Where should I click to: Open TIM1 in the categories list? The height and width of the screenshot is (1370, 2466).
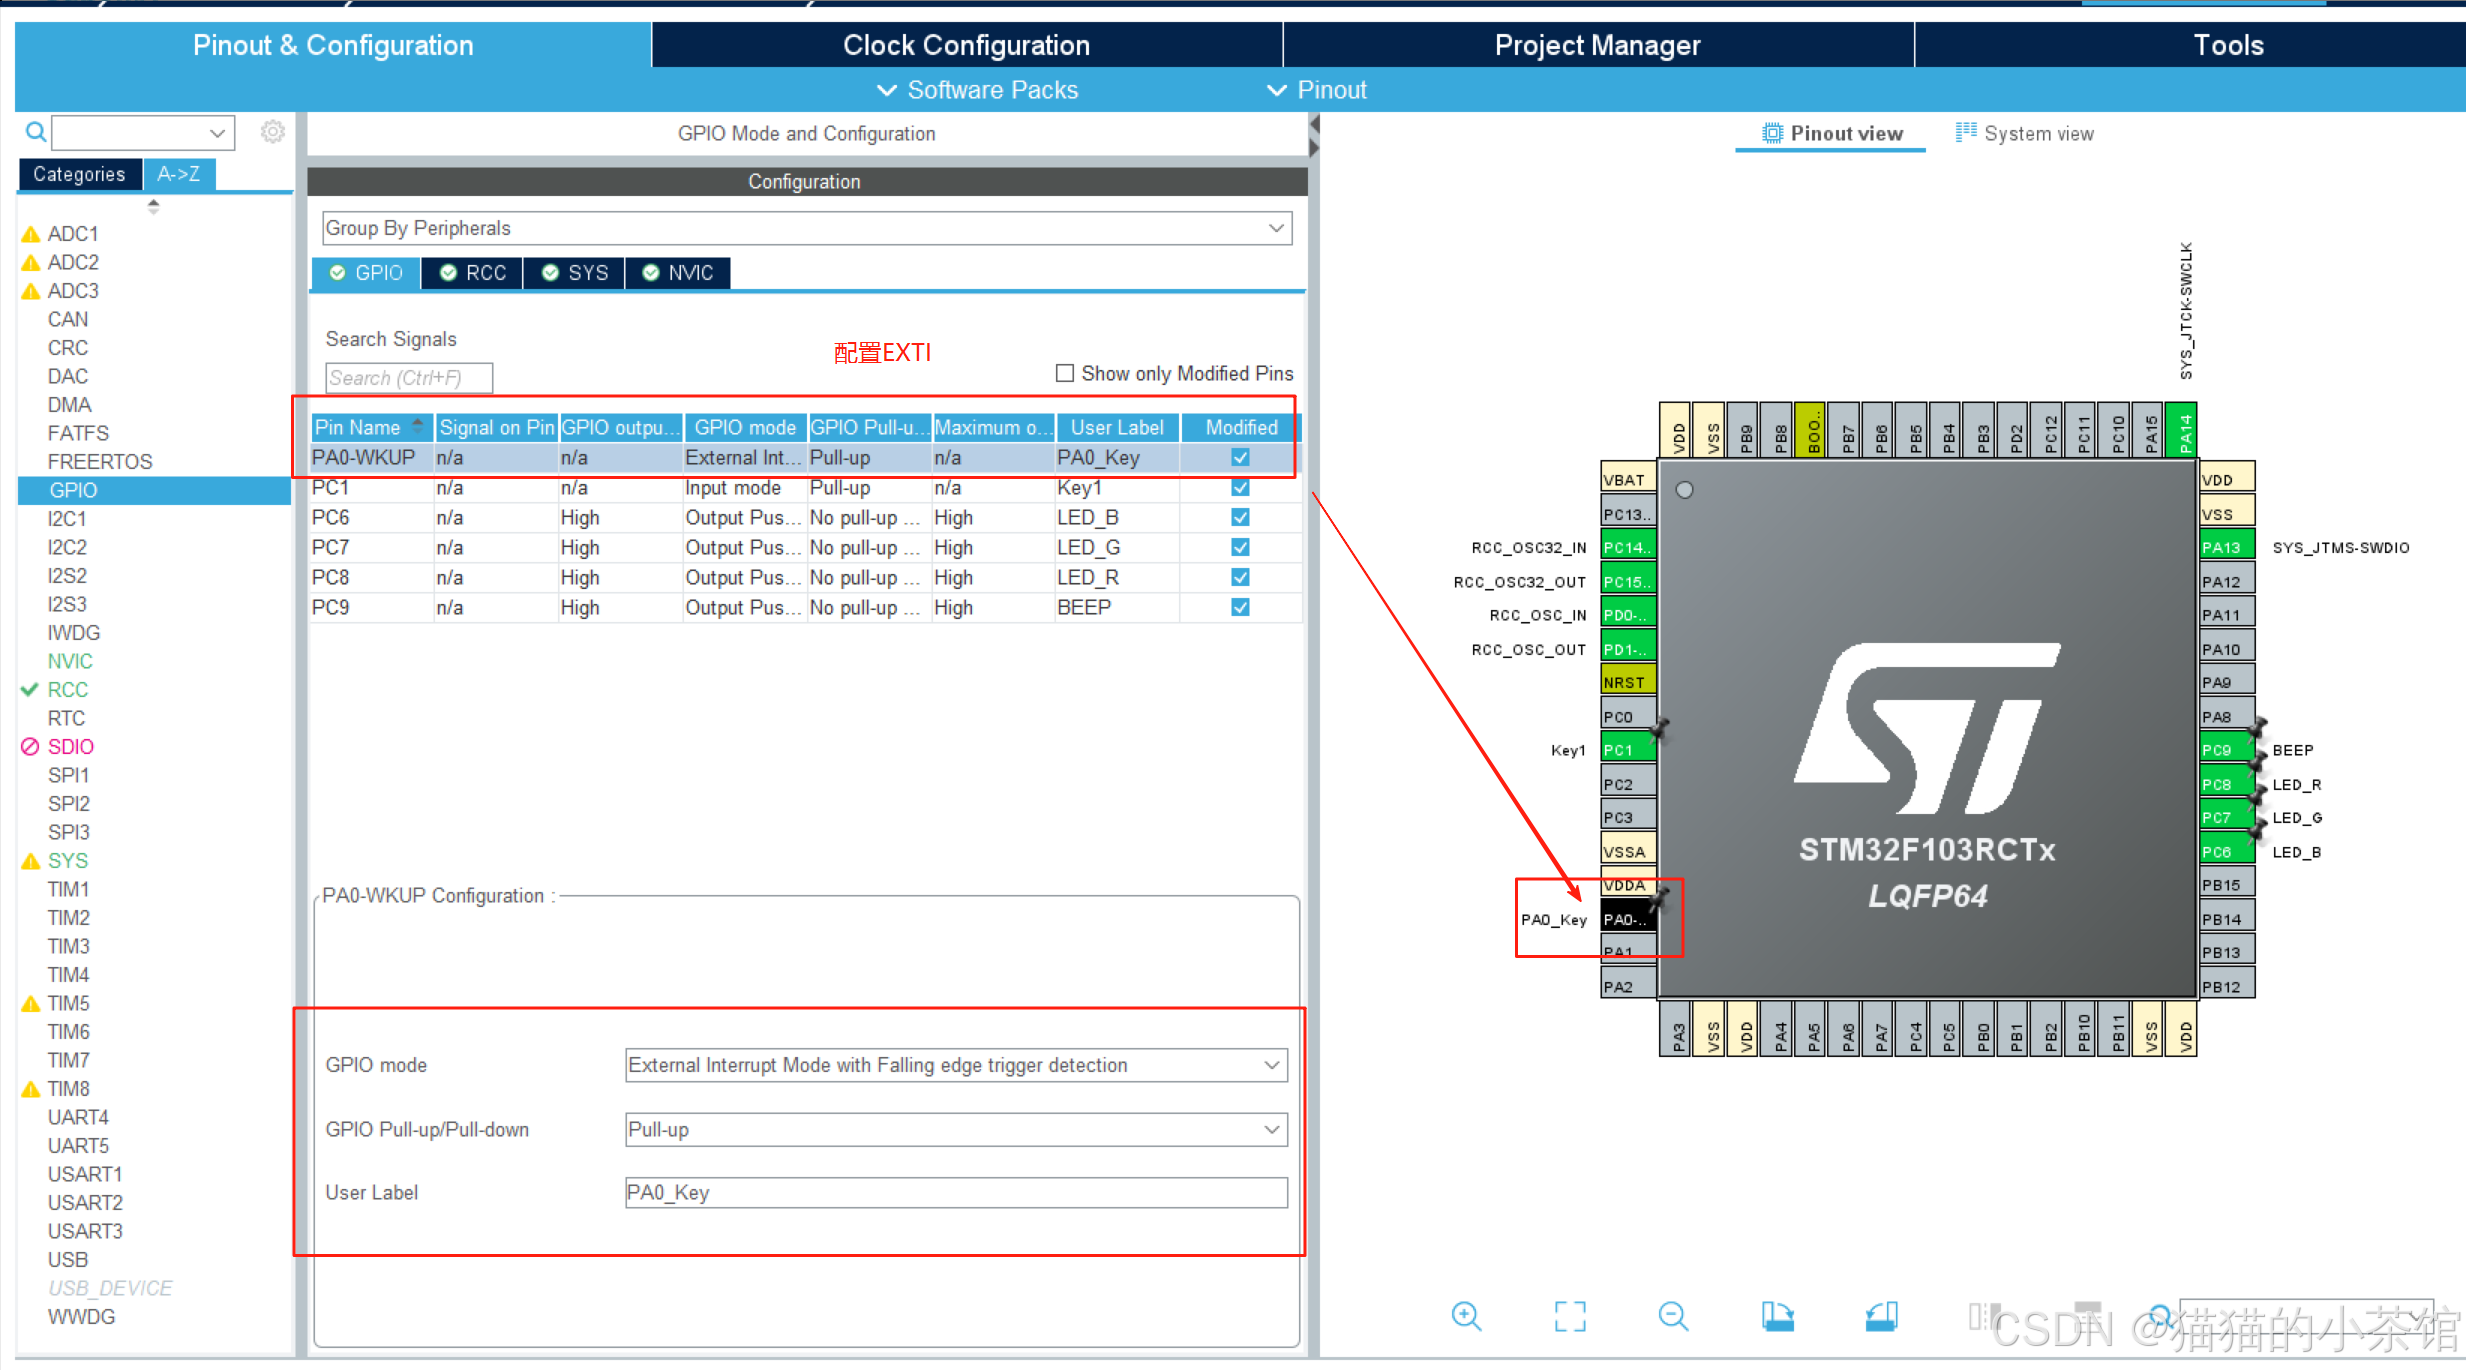coord(69,889)
